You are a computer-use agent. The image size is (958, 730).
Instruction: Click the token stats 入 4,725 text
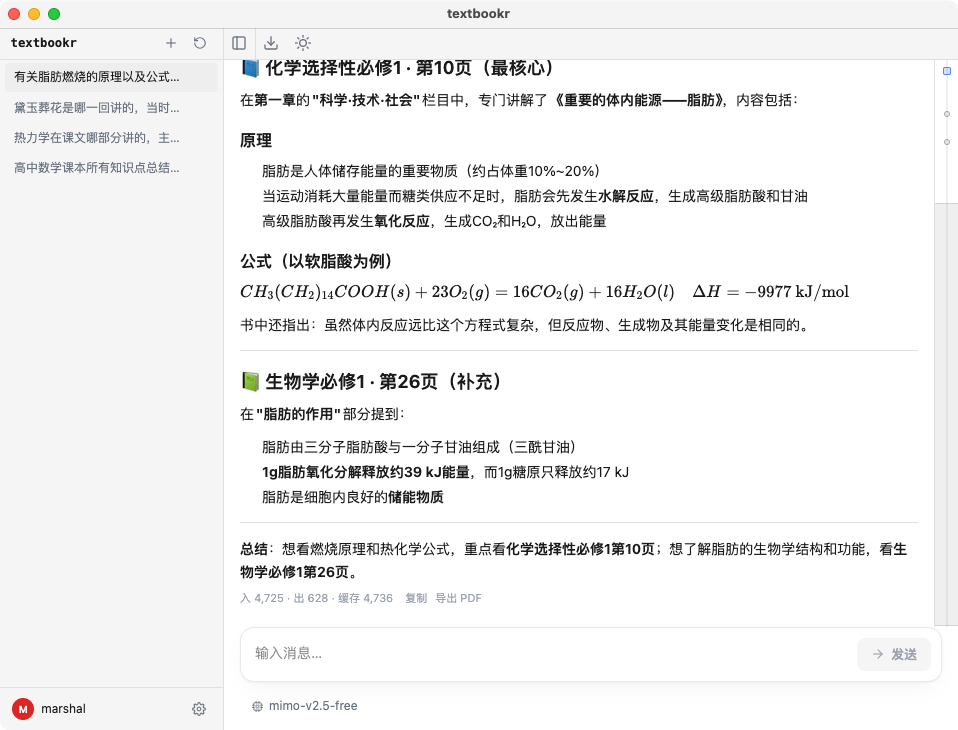316,598
